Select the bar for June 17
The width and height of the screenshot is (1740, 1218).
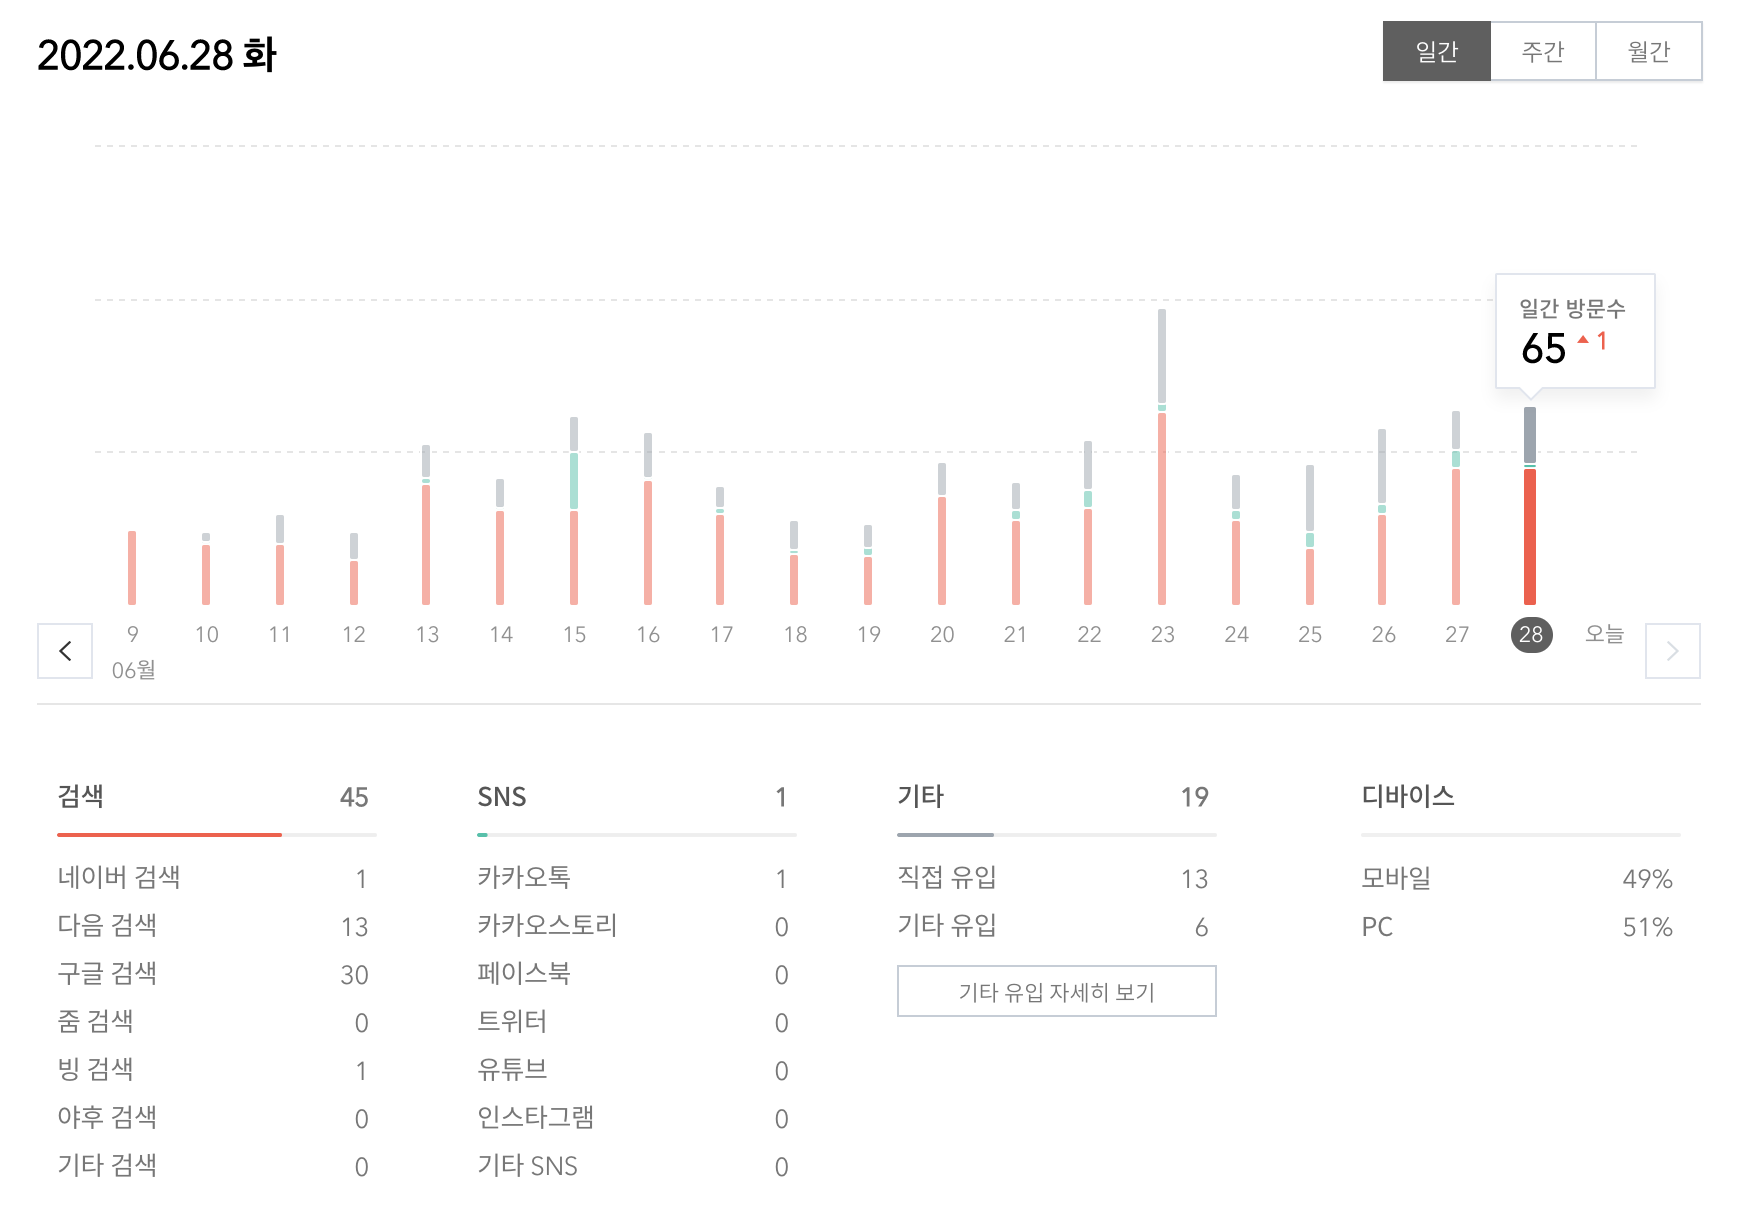coord(720,545)
